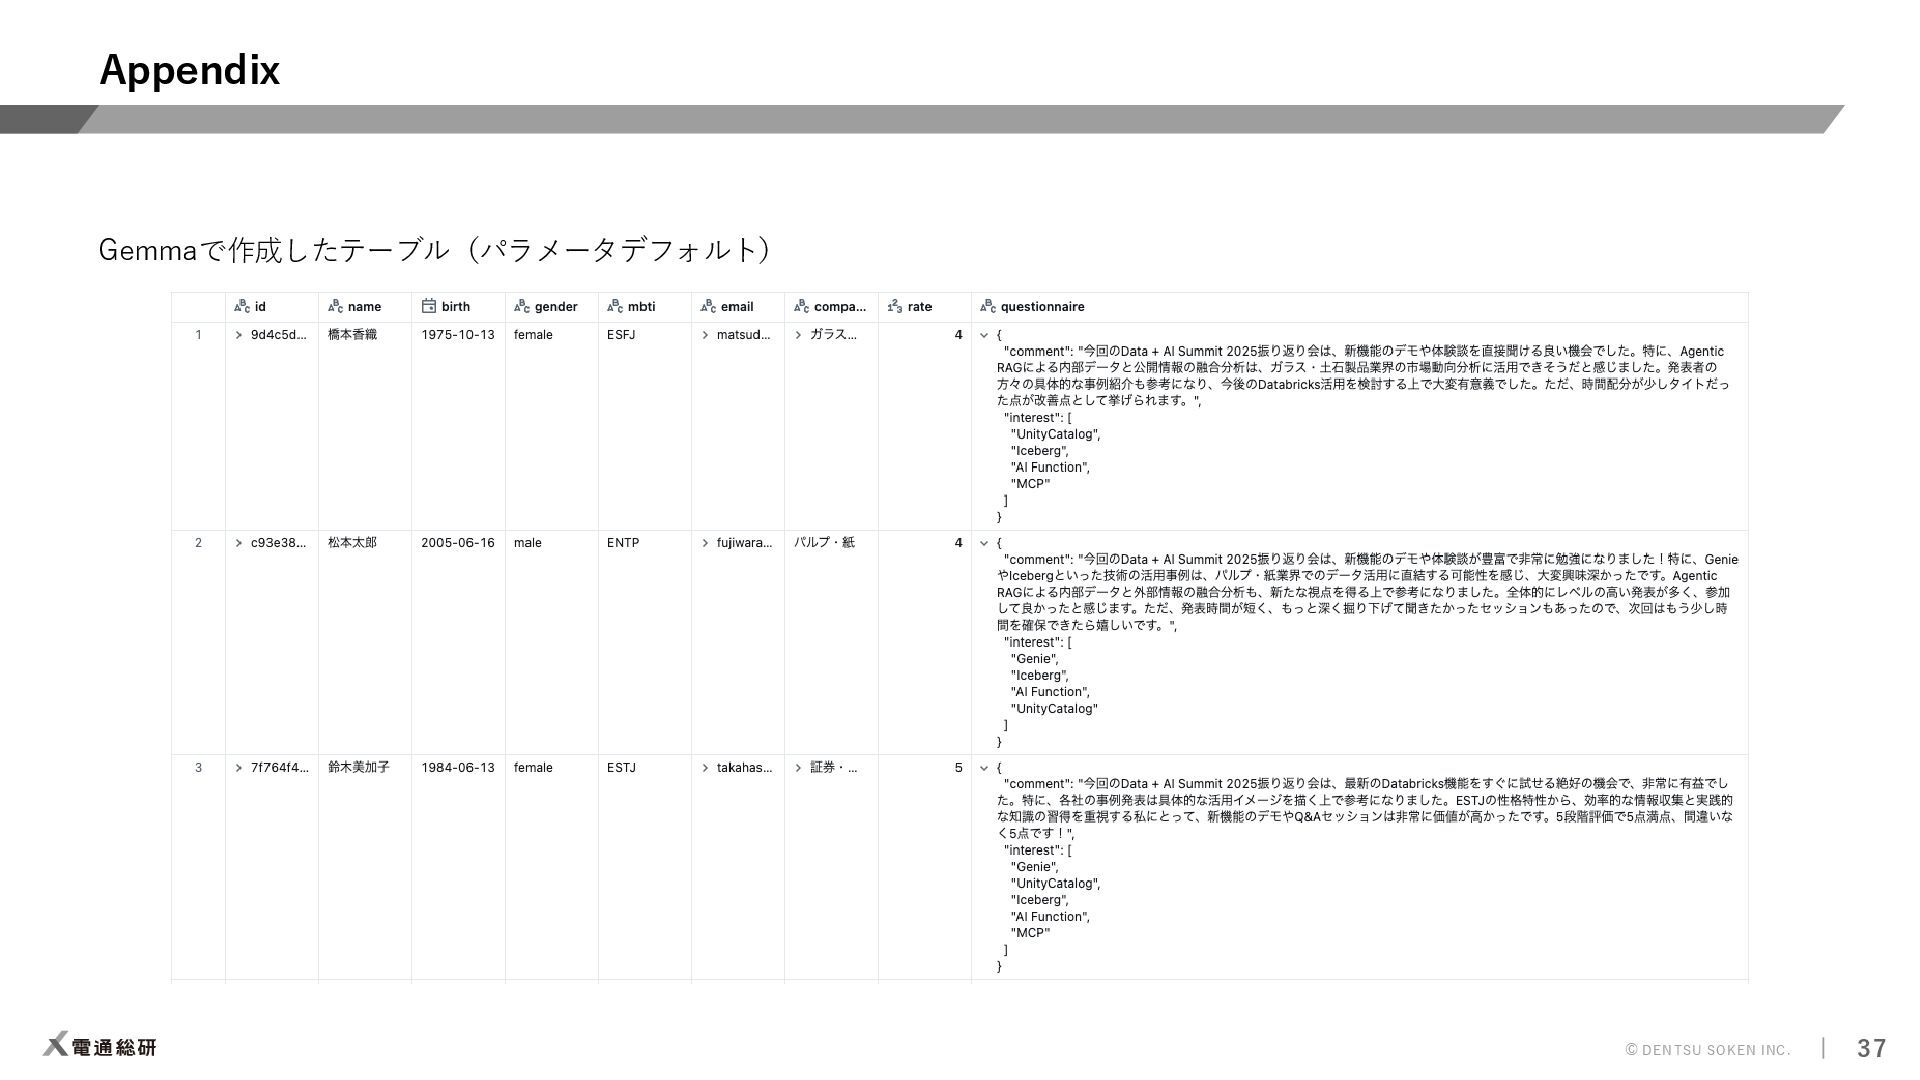Expand the email cell fujiwara...
The height and width of the screenshot is (1080, 1920).
705,543
